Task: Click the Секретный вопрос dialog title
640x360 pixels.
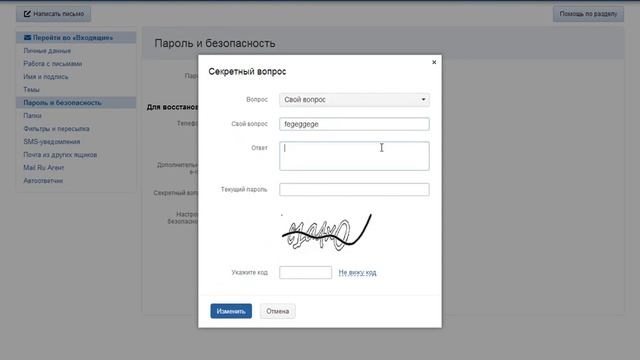Action: pyautogui.click(x=247, y=71)
